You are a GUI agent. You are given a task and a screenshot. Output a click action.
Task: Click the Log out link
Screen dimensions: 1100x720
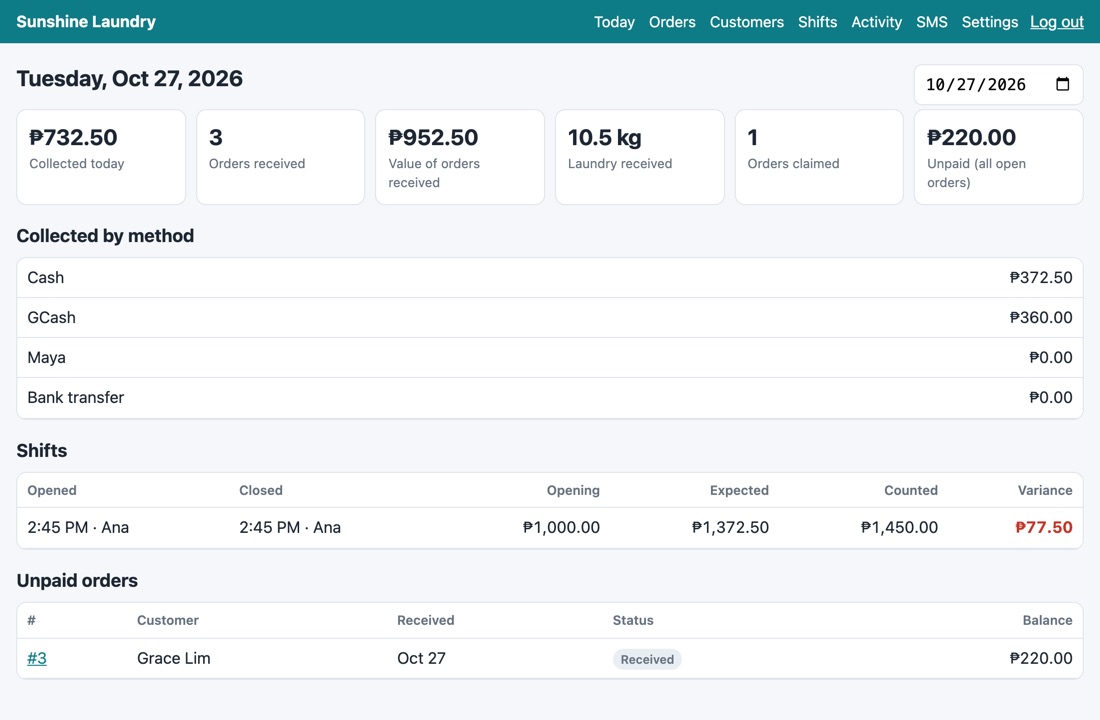[x=1057, y=22]
